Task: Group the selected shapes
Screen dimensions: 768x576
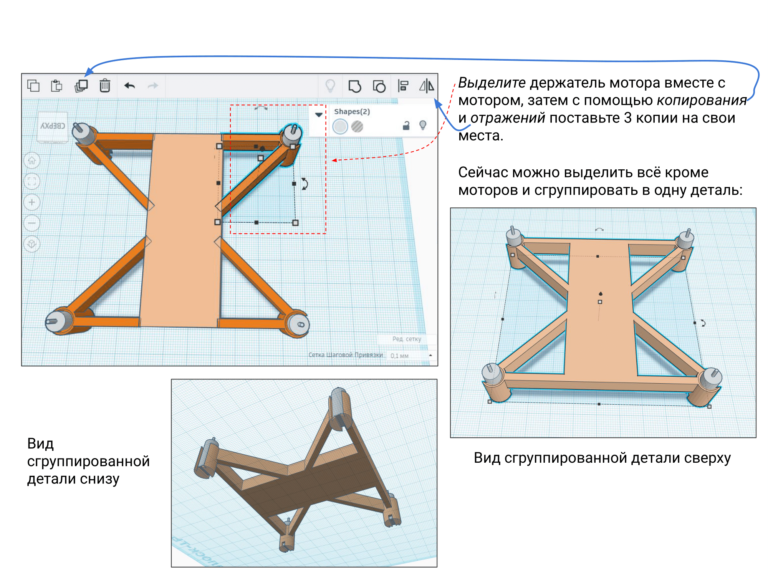Action: (x=355, y=86)
